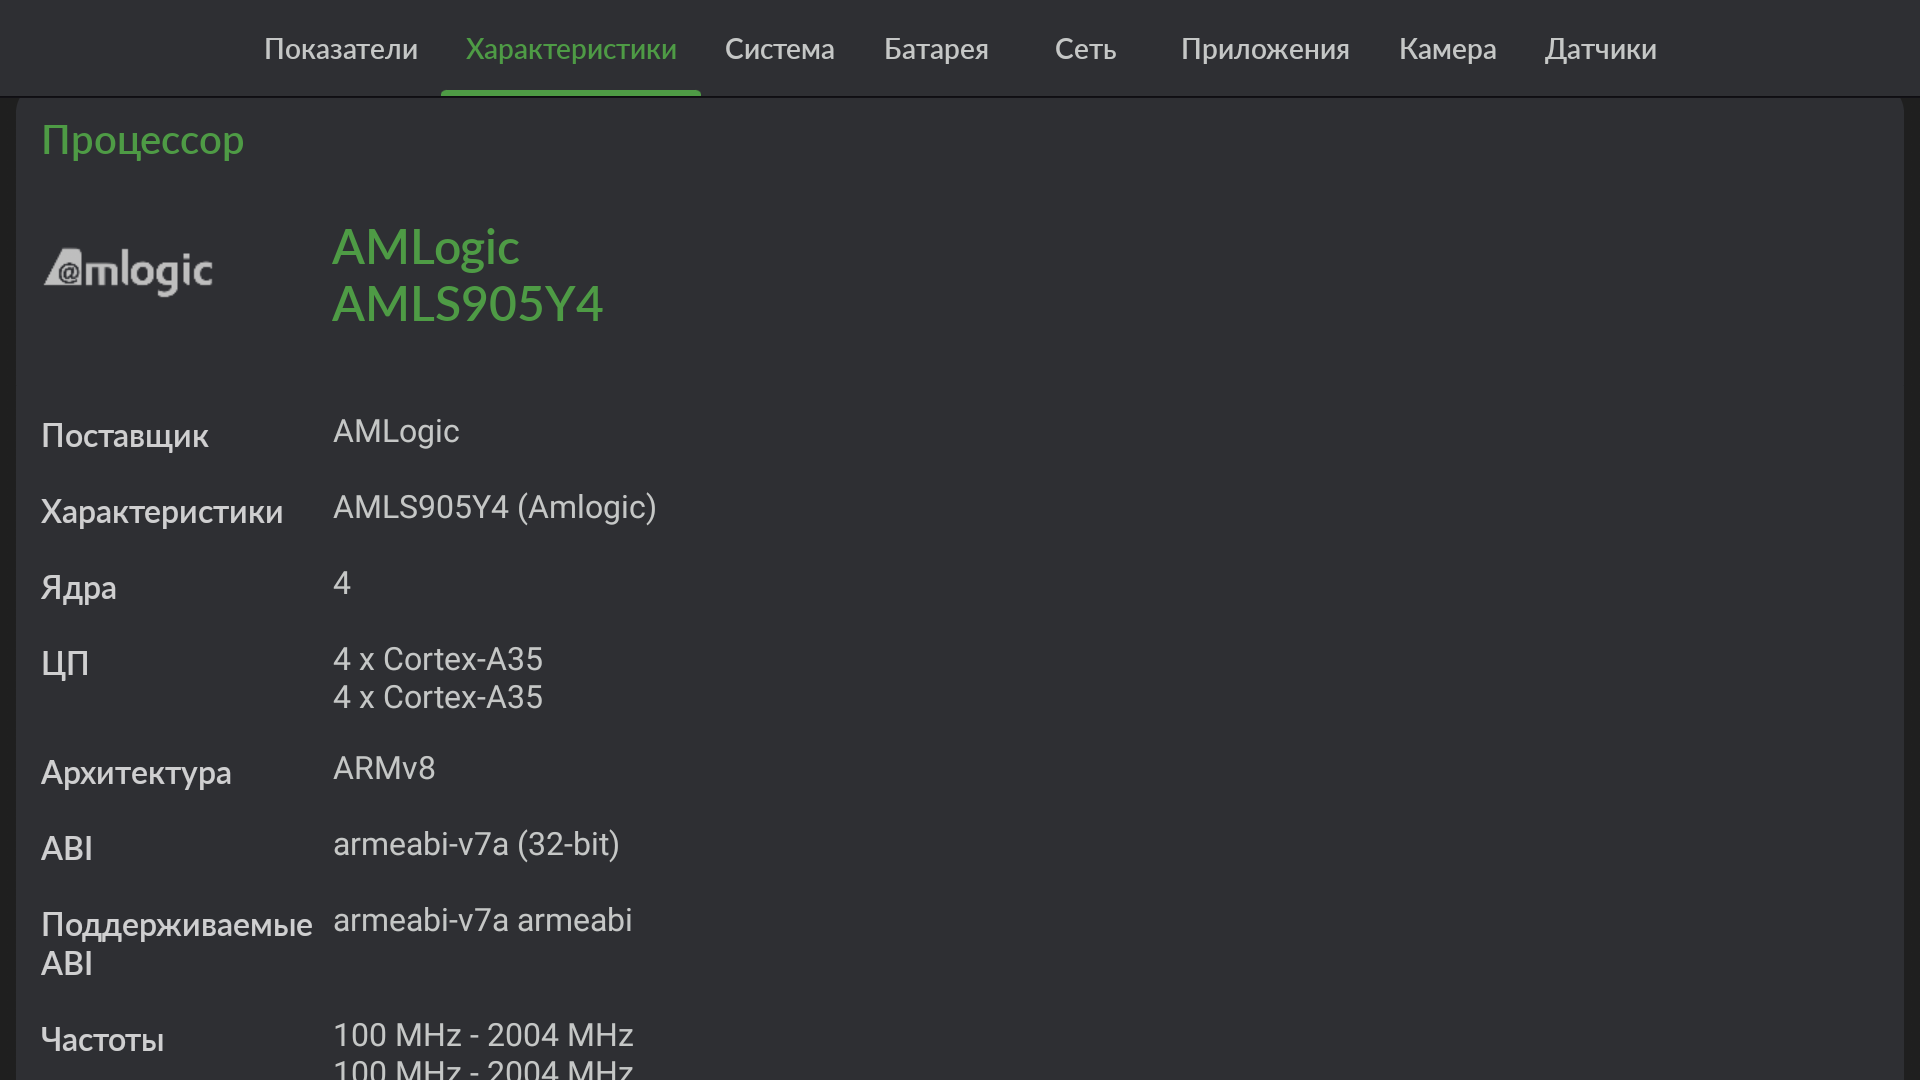Click the Amlogic logo icon

click(x=128, y=271)
